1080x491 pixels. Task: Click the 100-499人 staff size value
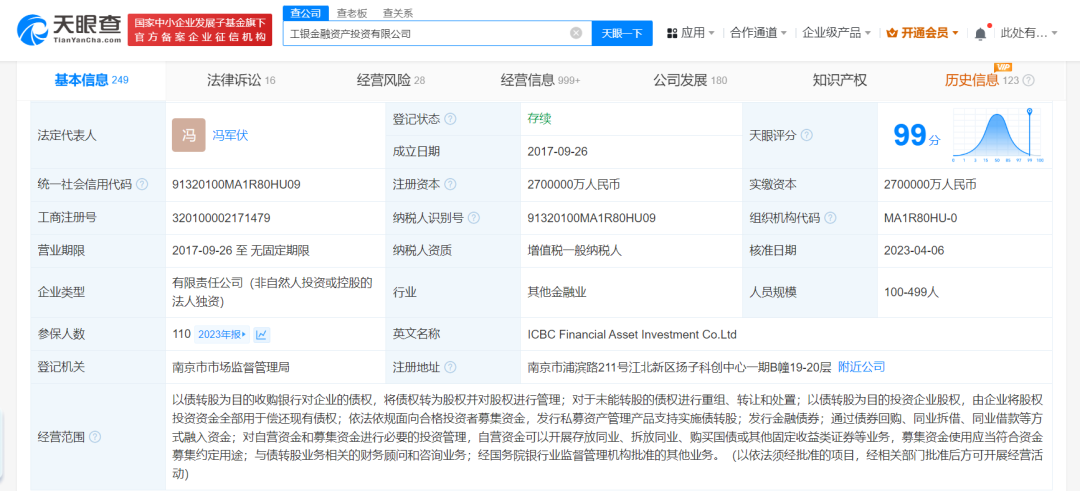pyautogui.click(x=912, y=292)
